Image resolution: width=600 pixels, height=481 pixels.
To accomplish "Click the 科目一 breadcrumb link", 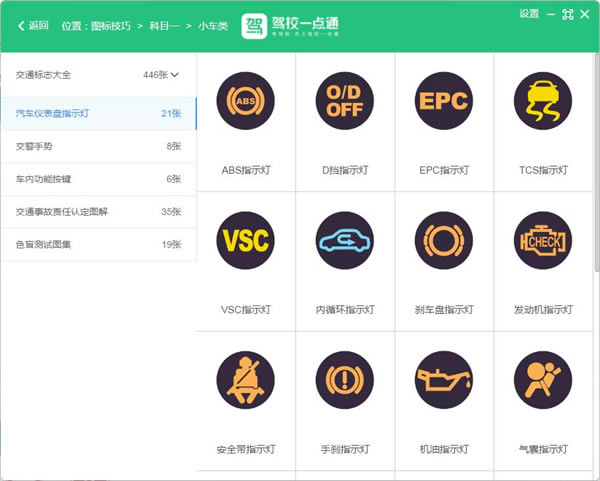I will 167,26.
